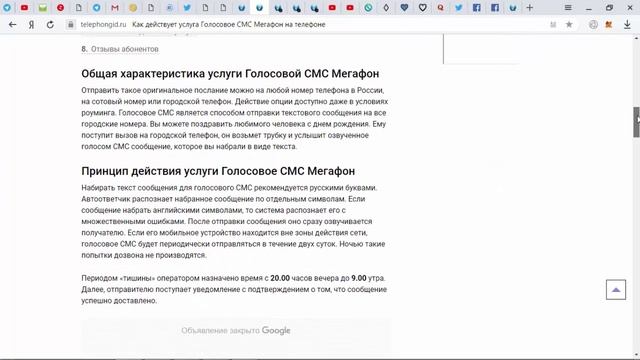Screen dimensions: 640x360
Task: Click the bold '20.00' time value
Action: pyautogui.click(x=280, y=278)
